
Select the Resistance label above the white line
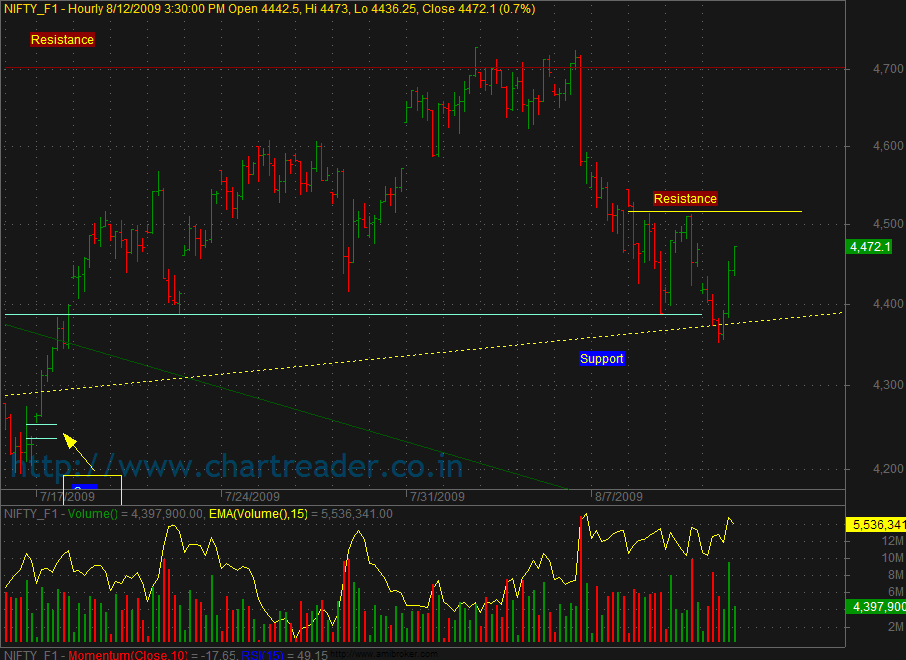click(x=685, y=199)
